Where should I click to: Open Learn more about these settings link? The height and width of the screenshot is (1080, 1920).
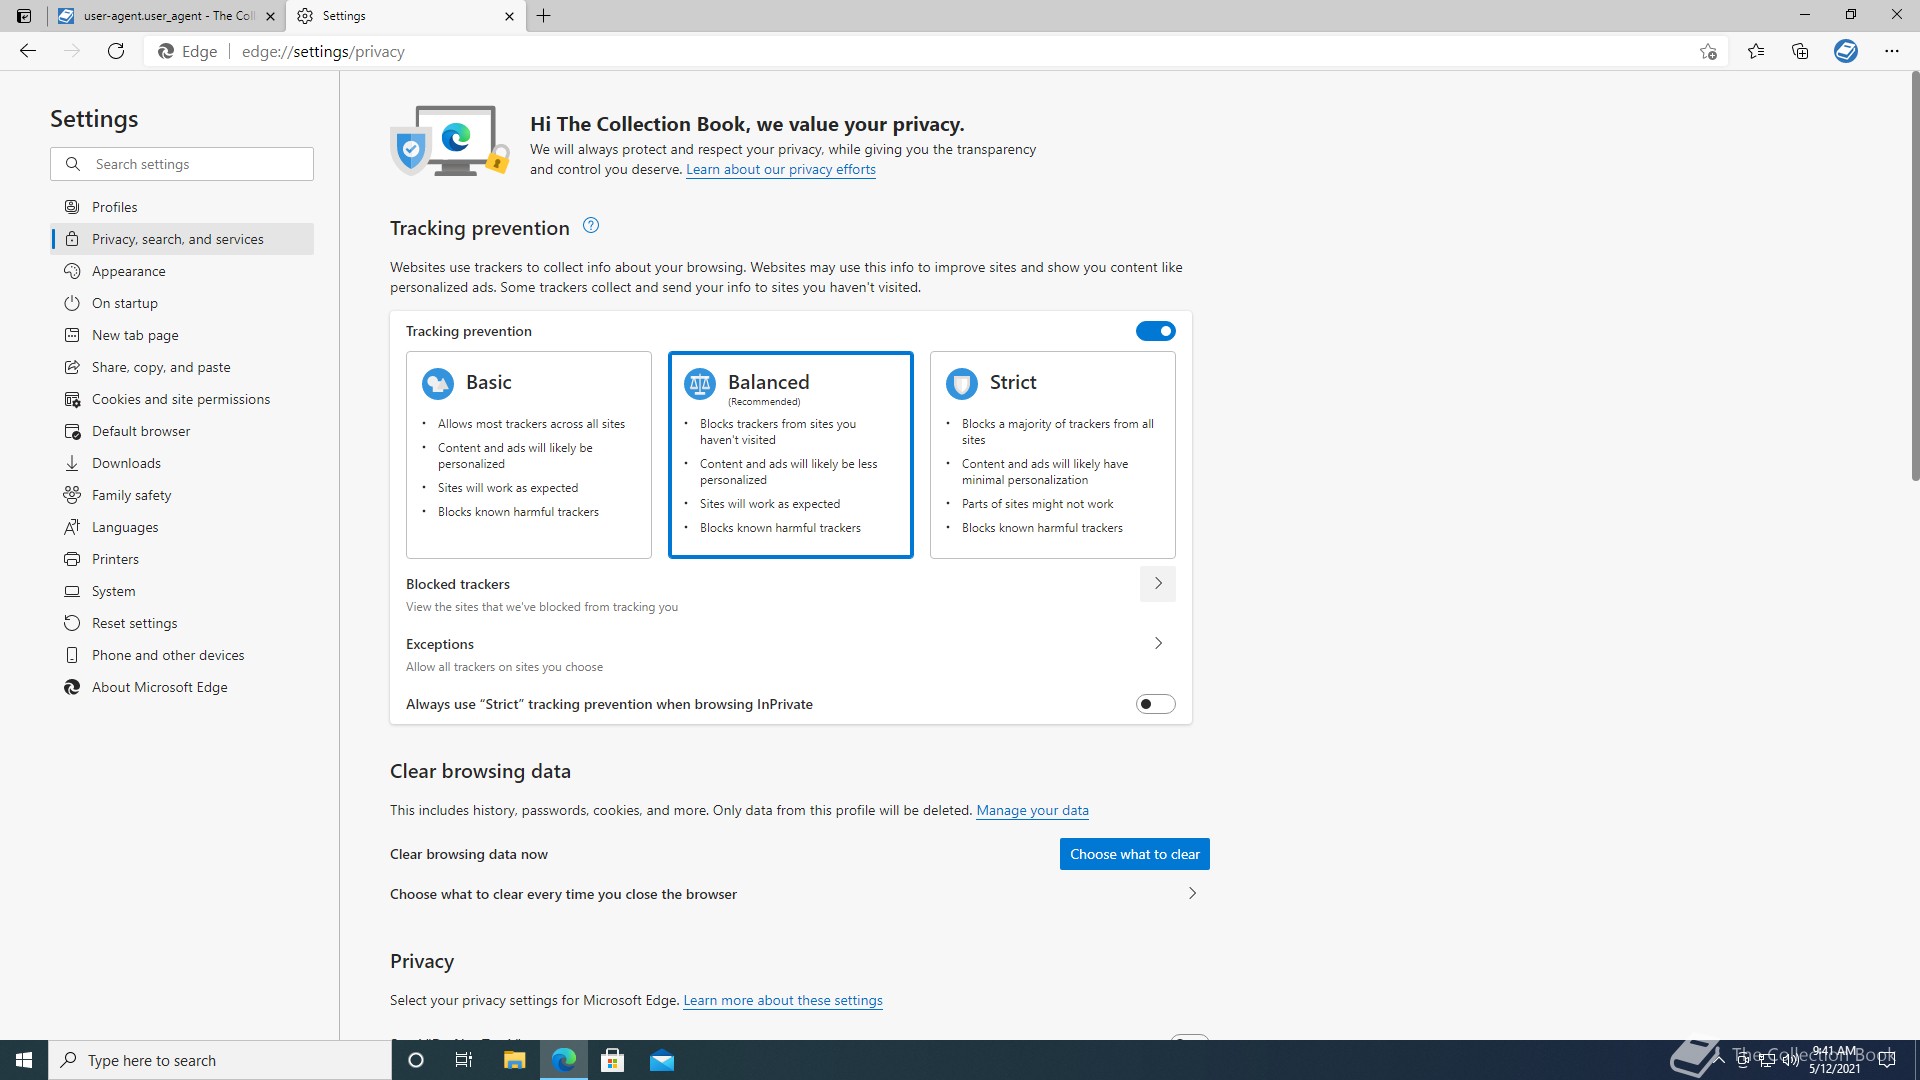(783, 1000)
